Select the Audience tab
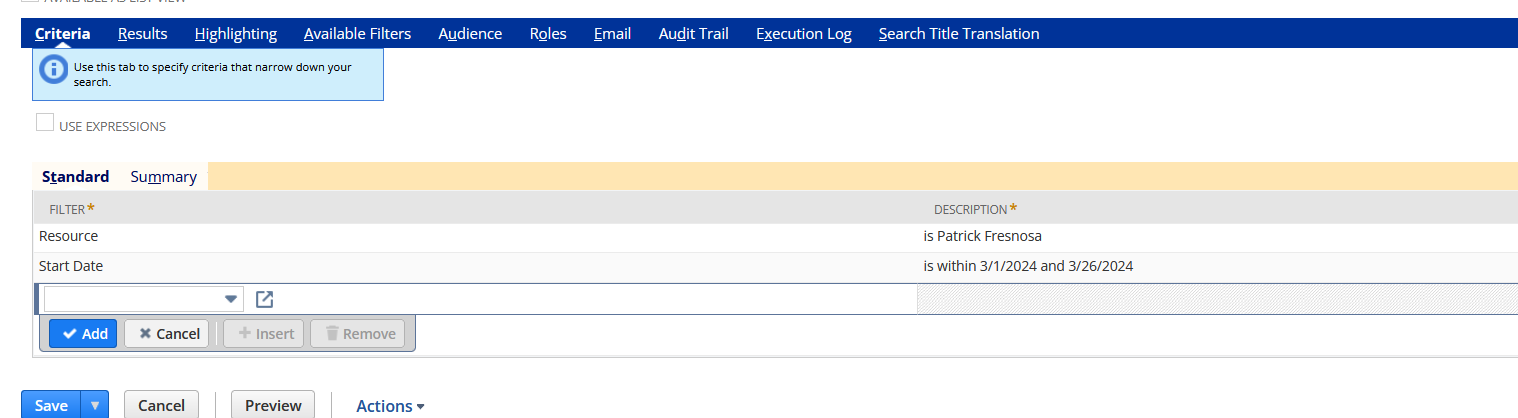 pyautogui.click(x=470, y=34)
